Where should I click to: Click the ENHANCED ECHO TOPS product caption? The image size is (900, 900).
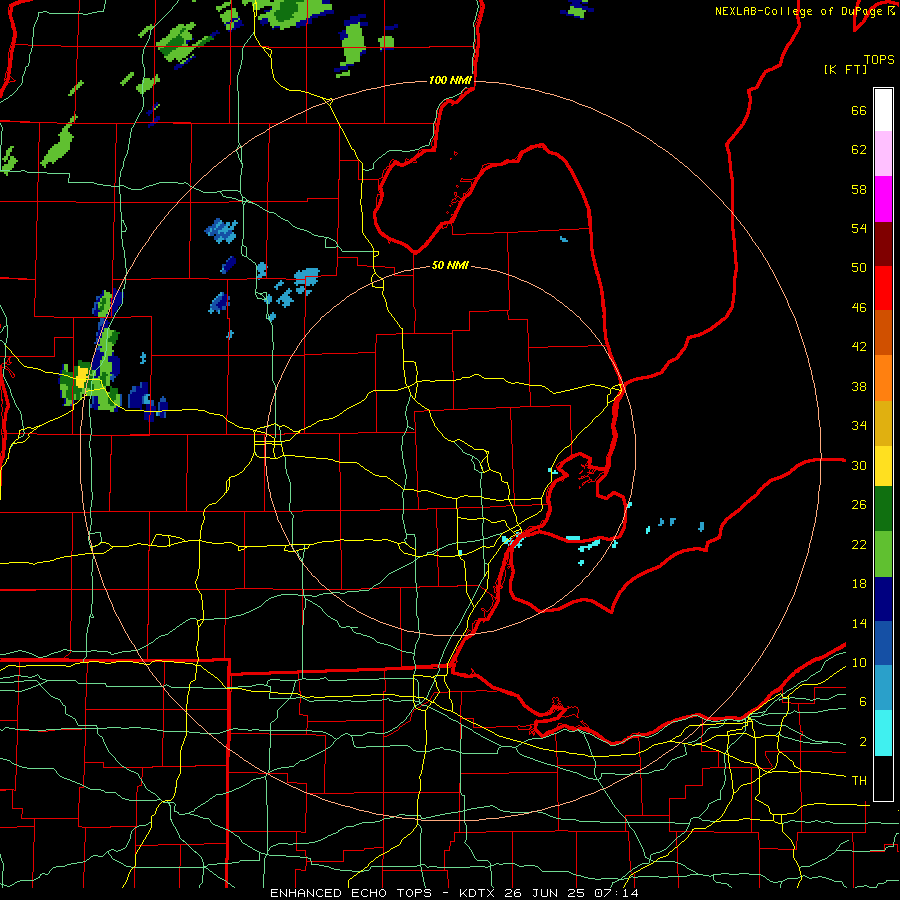(351, 893)
